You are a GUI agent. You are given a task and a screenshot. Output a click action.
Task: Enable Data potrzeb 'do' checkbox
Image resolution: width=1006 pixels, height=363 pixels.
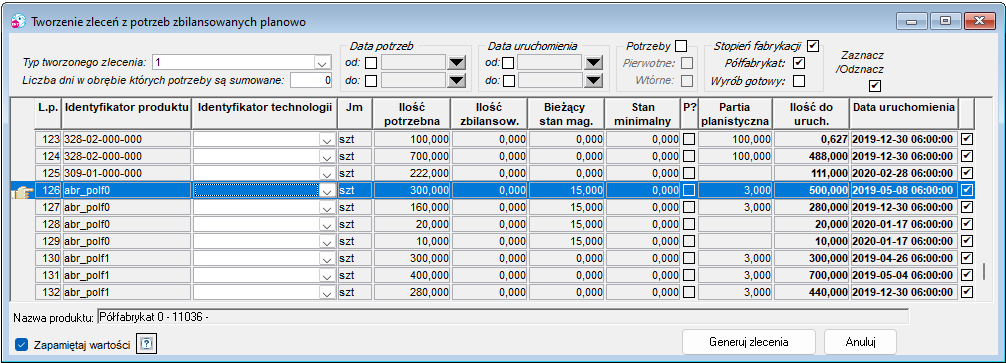(x=371, y=81)
